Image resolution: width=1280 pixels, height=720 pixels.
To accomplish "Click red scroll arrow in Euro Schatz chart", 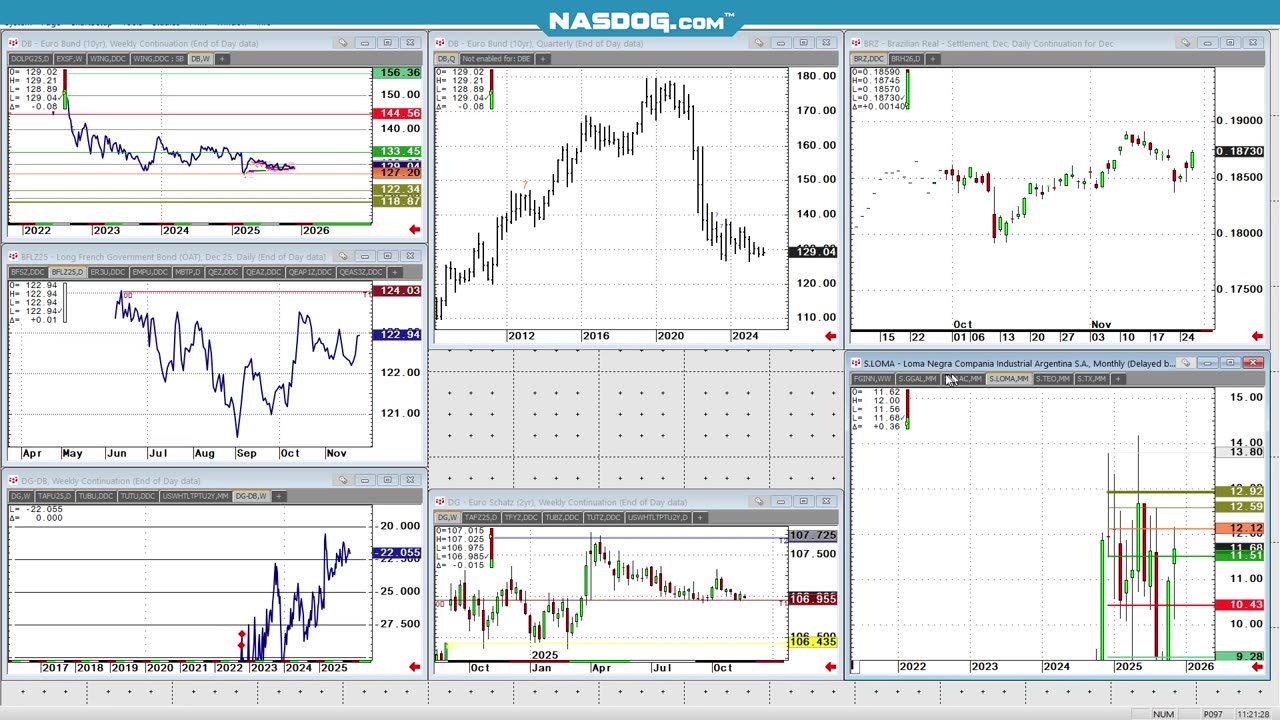I will [x=830, y=667].
